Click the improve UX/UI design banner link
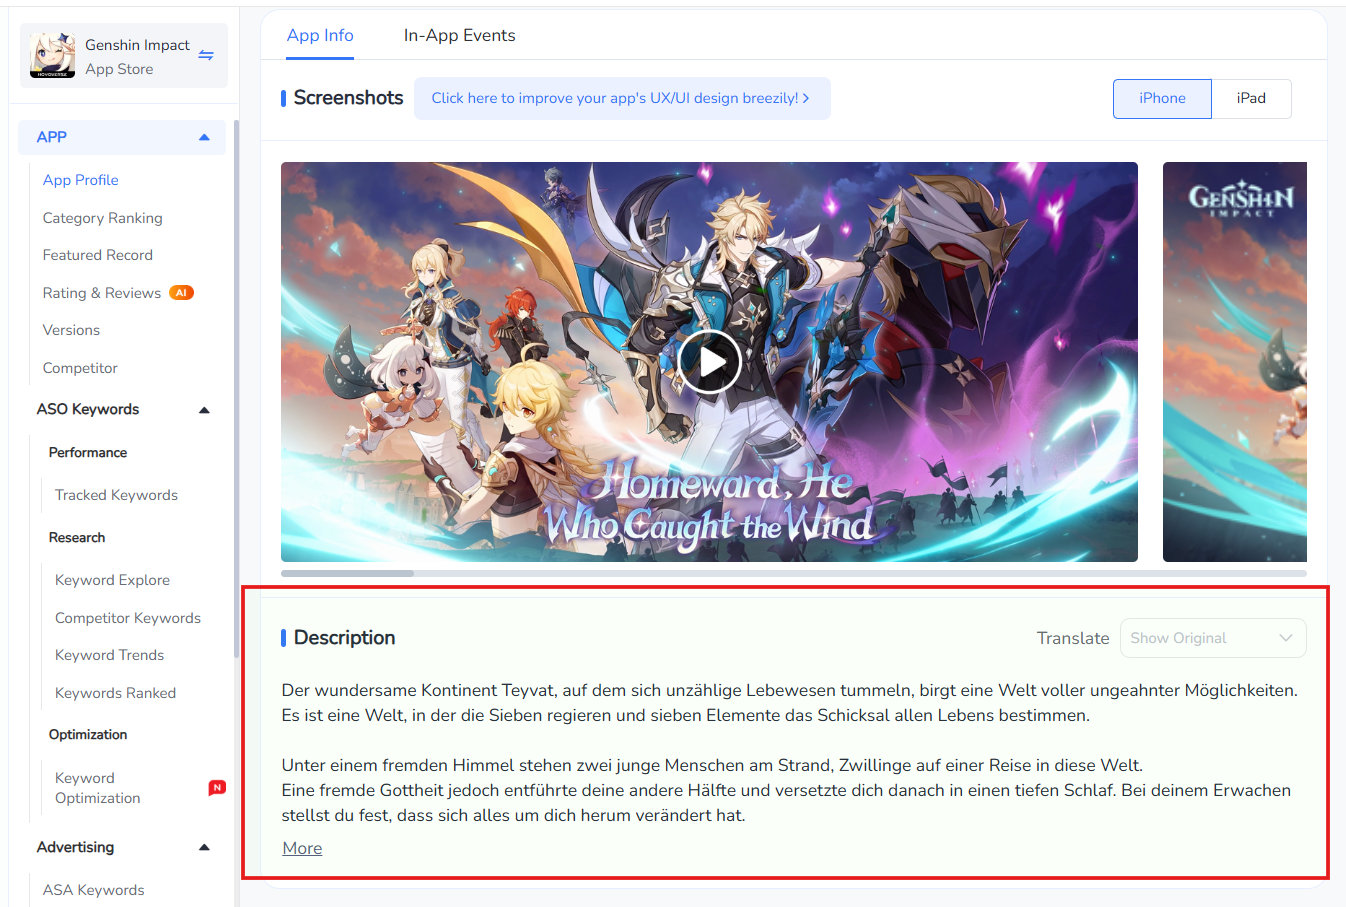 [622, 98]
